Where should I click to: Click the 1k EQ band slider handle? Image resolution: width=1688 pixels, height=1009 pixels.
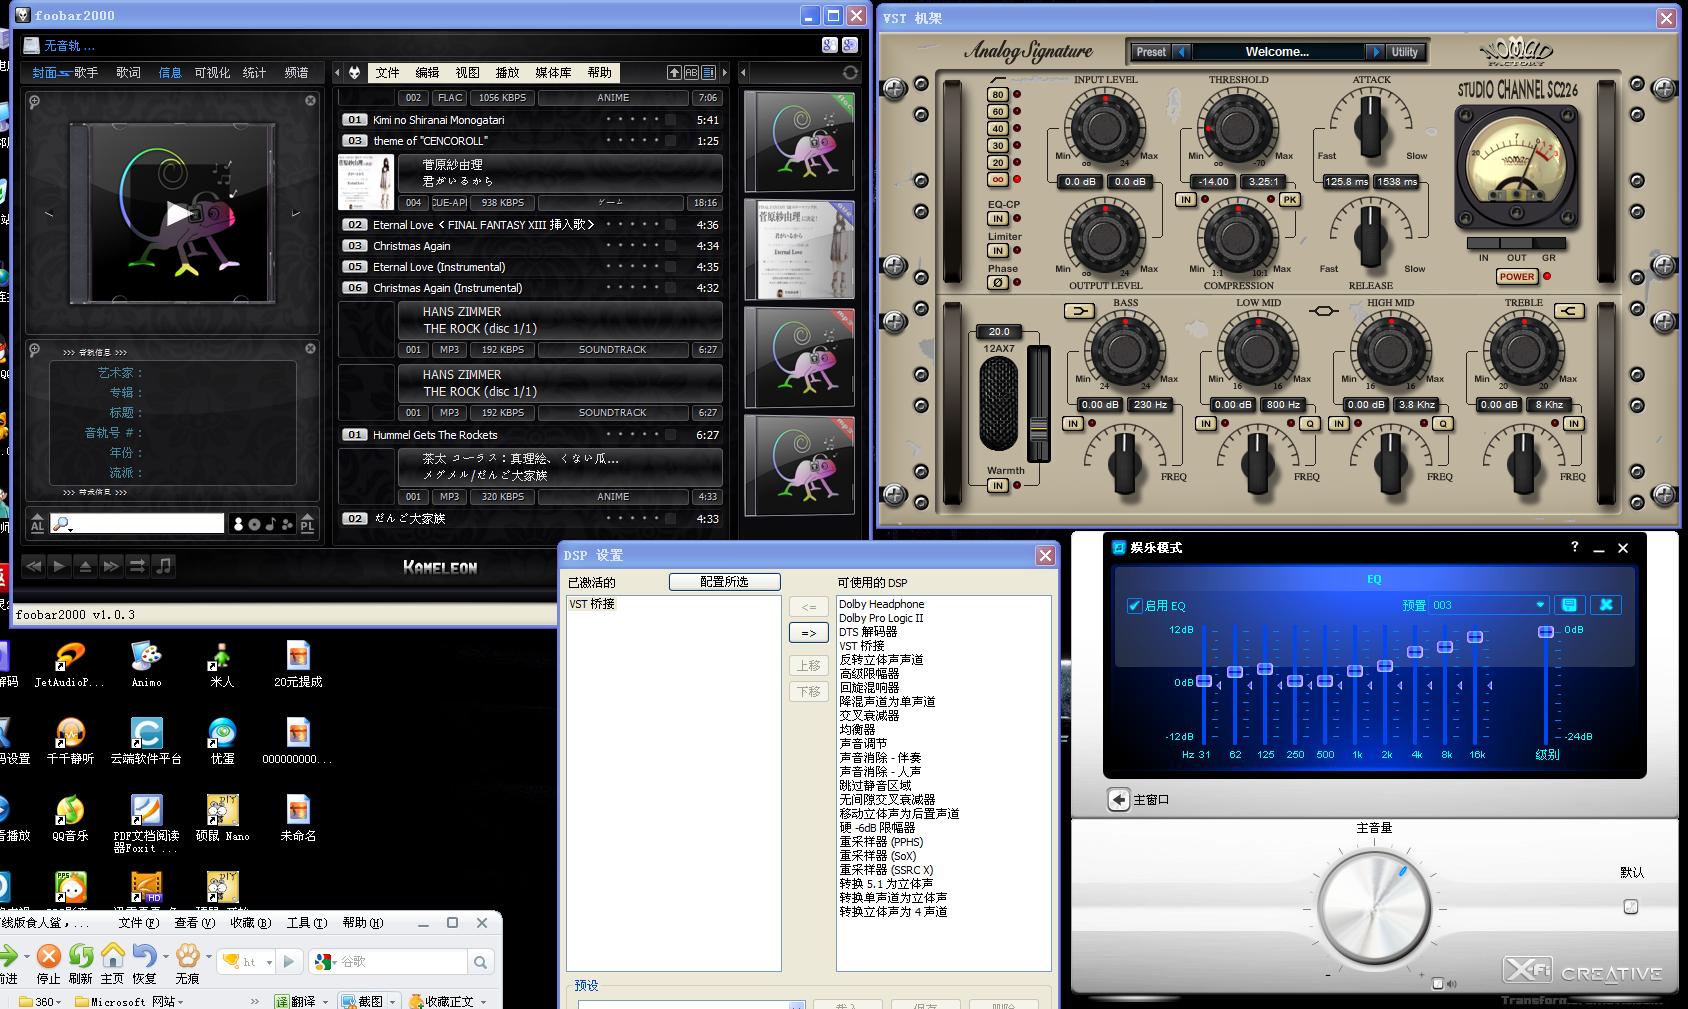pos(1355,671)
